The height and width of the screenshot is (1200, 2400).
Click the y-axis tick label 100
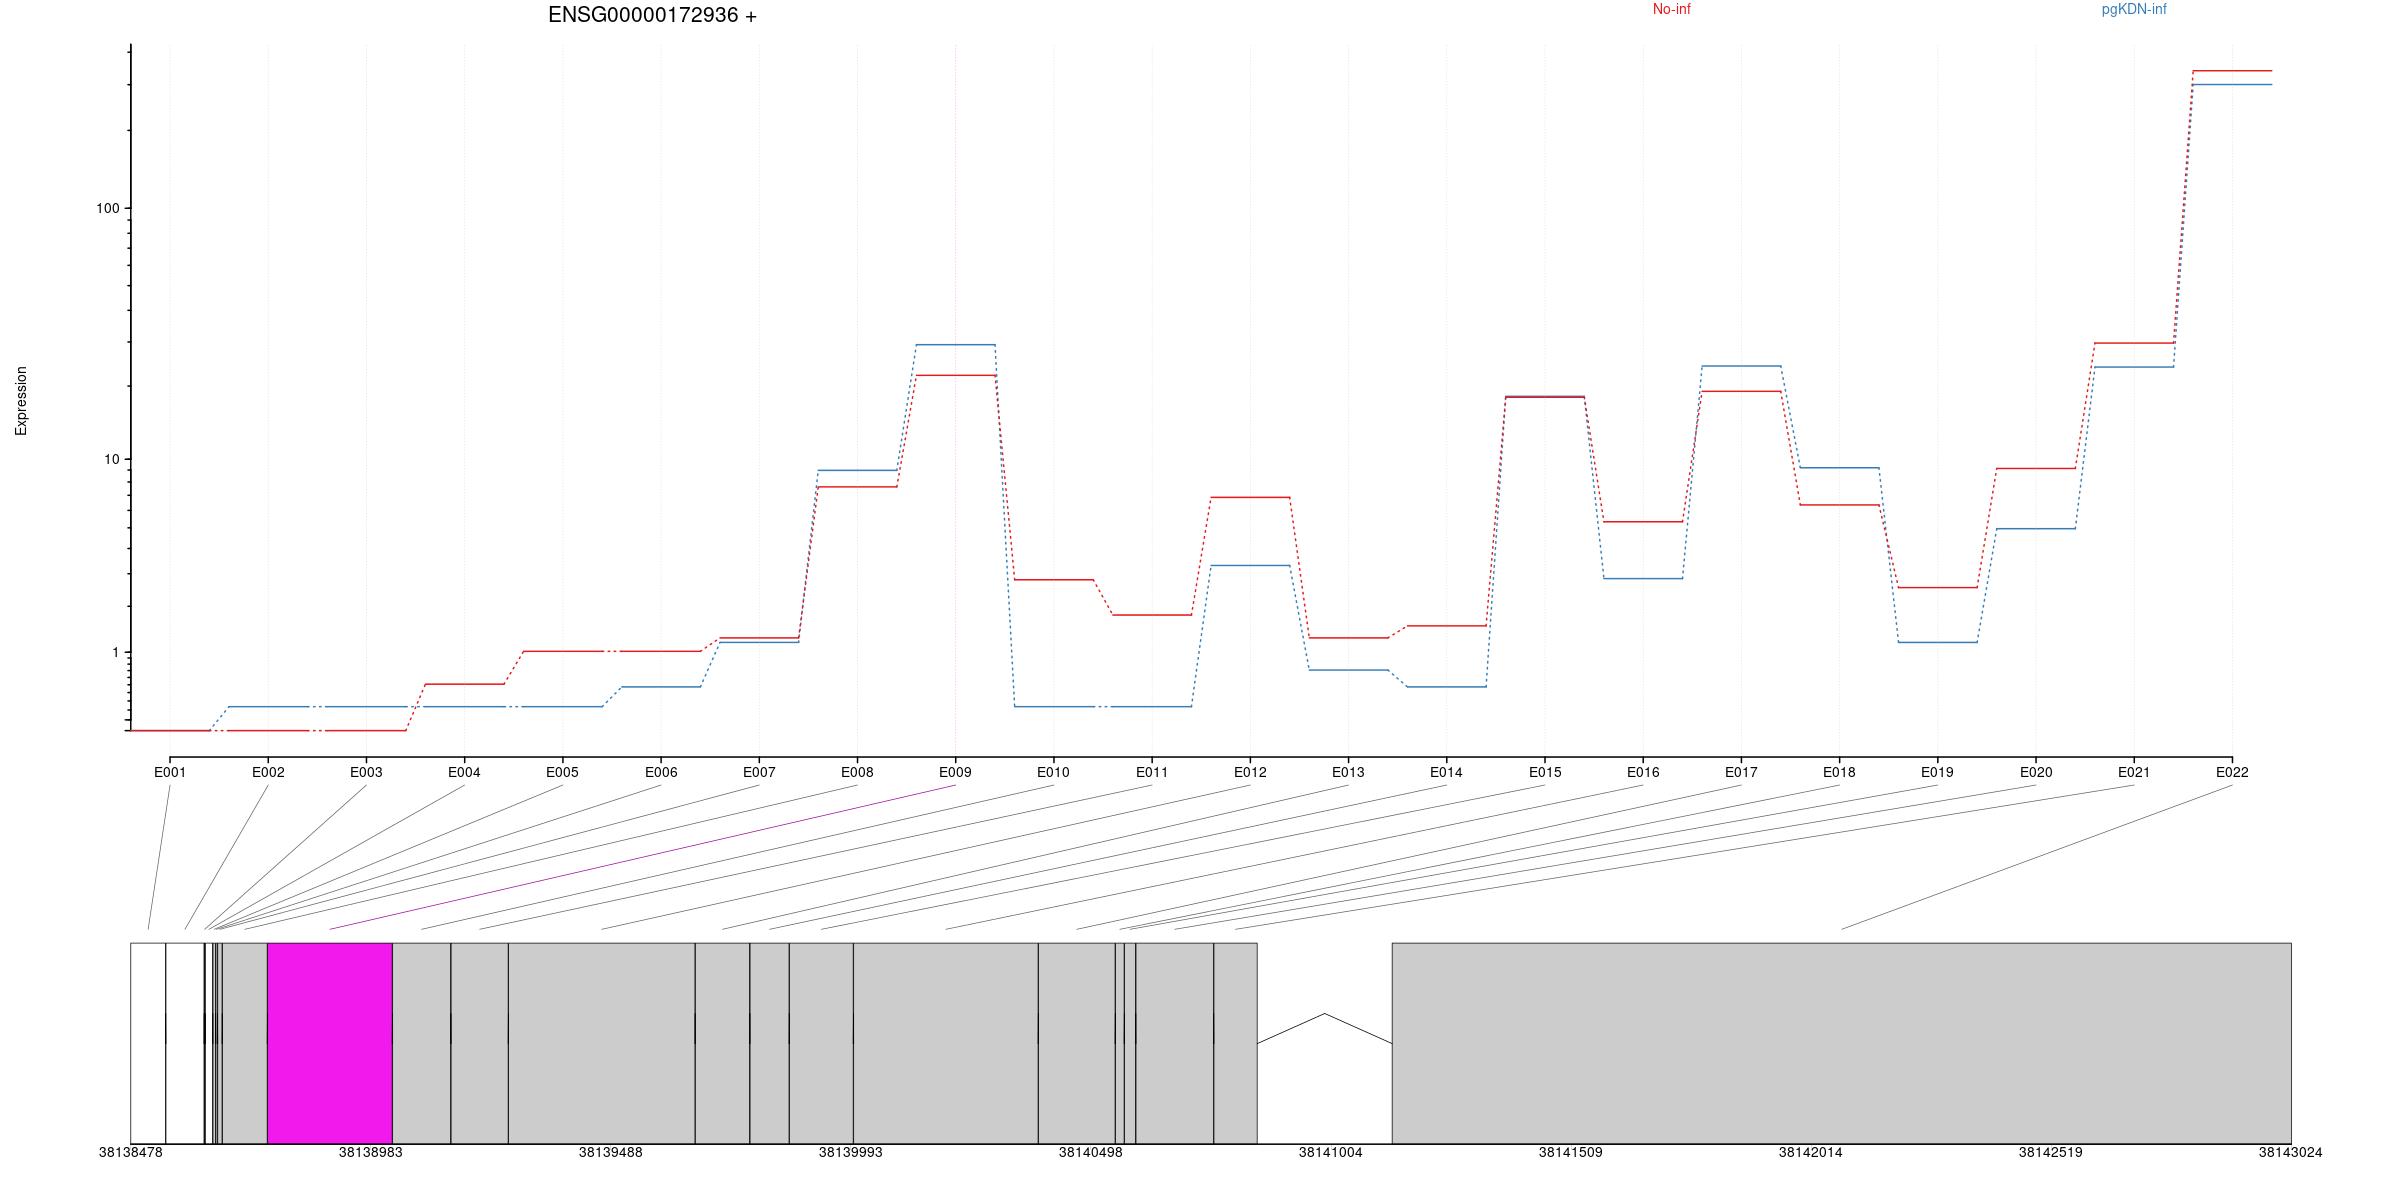[107, 208]
